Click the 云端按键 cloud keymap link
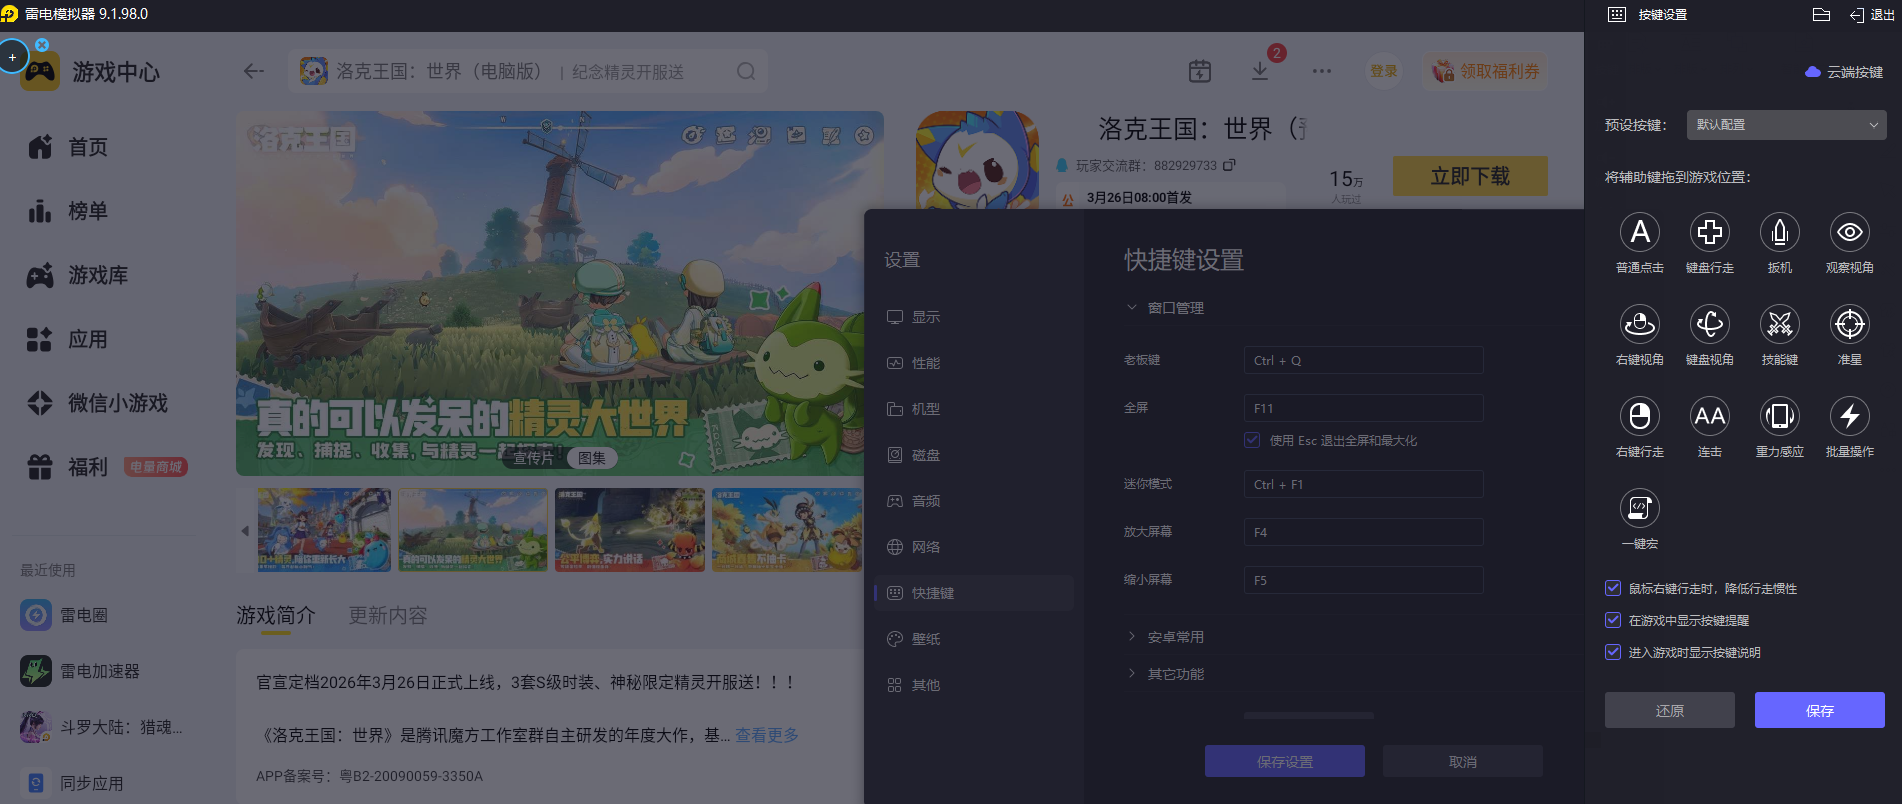The width and height of the screenshot is (1902, 804). pos(1844,72)
